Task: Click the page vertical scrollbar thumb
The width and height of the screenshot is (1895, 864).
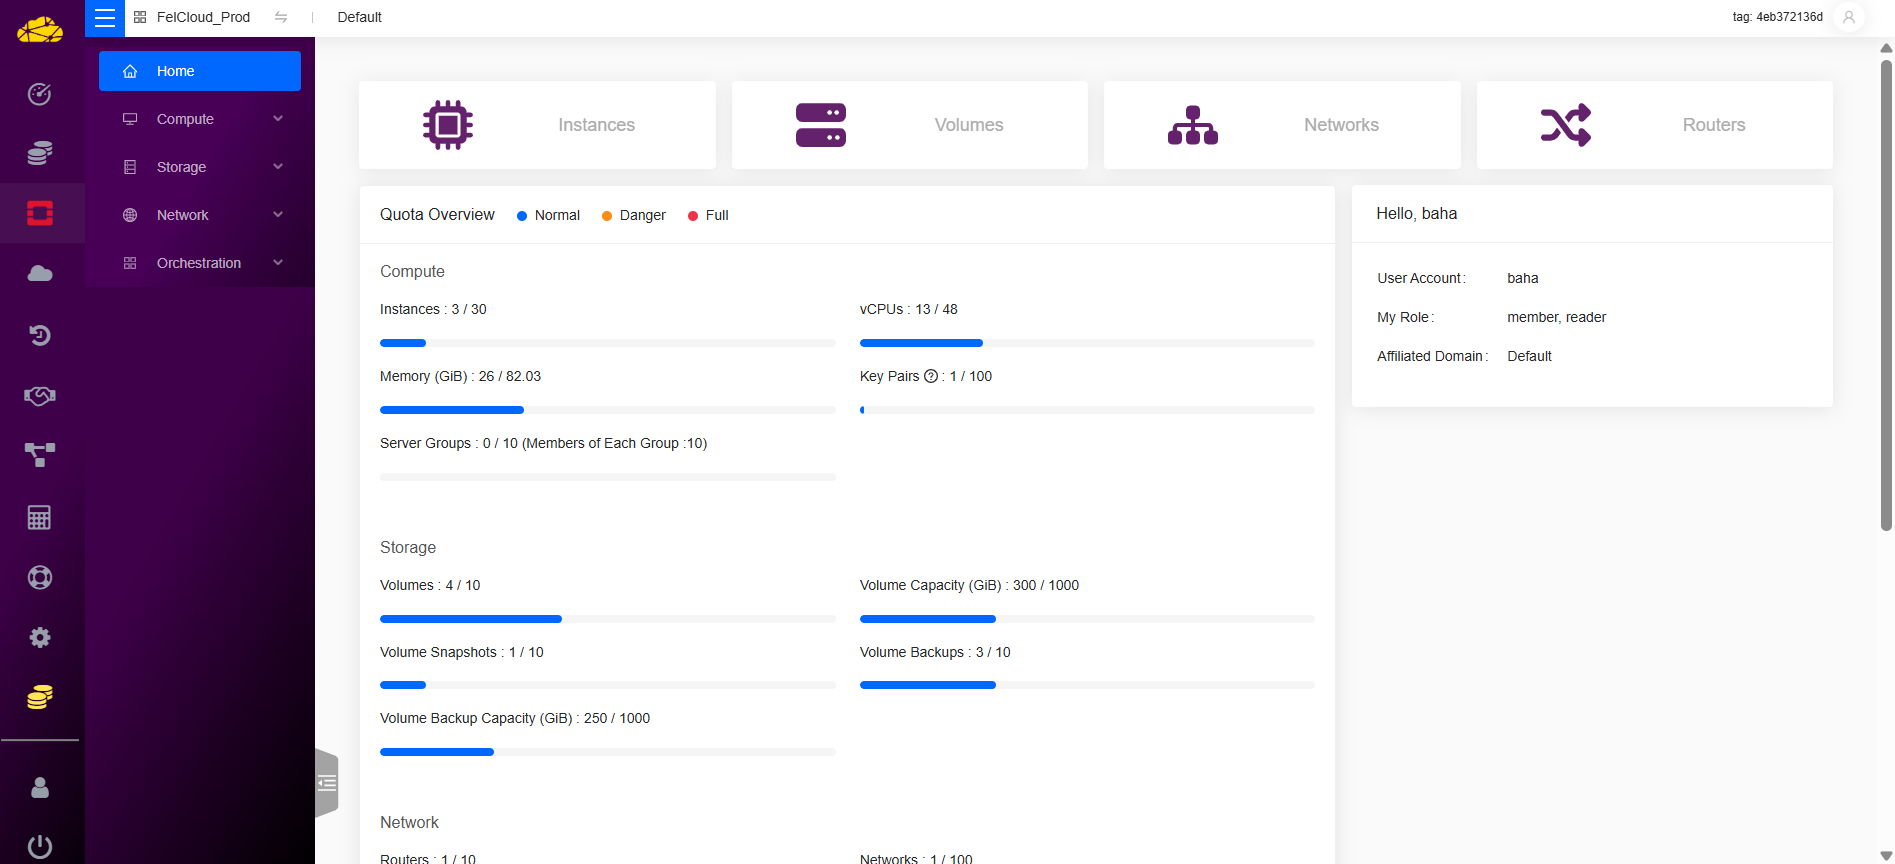Action: click(1886, 295)
